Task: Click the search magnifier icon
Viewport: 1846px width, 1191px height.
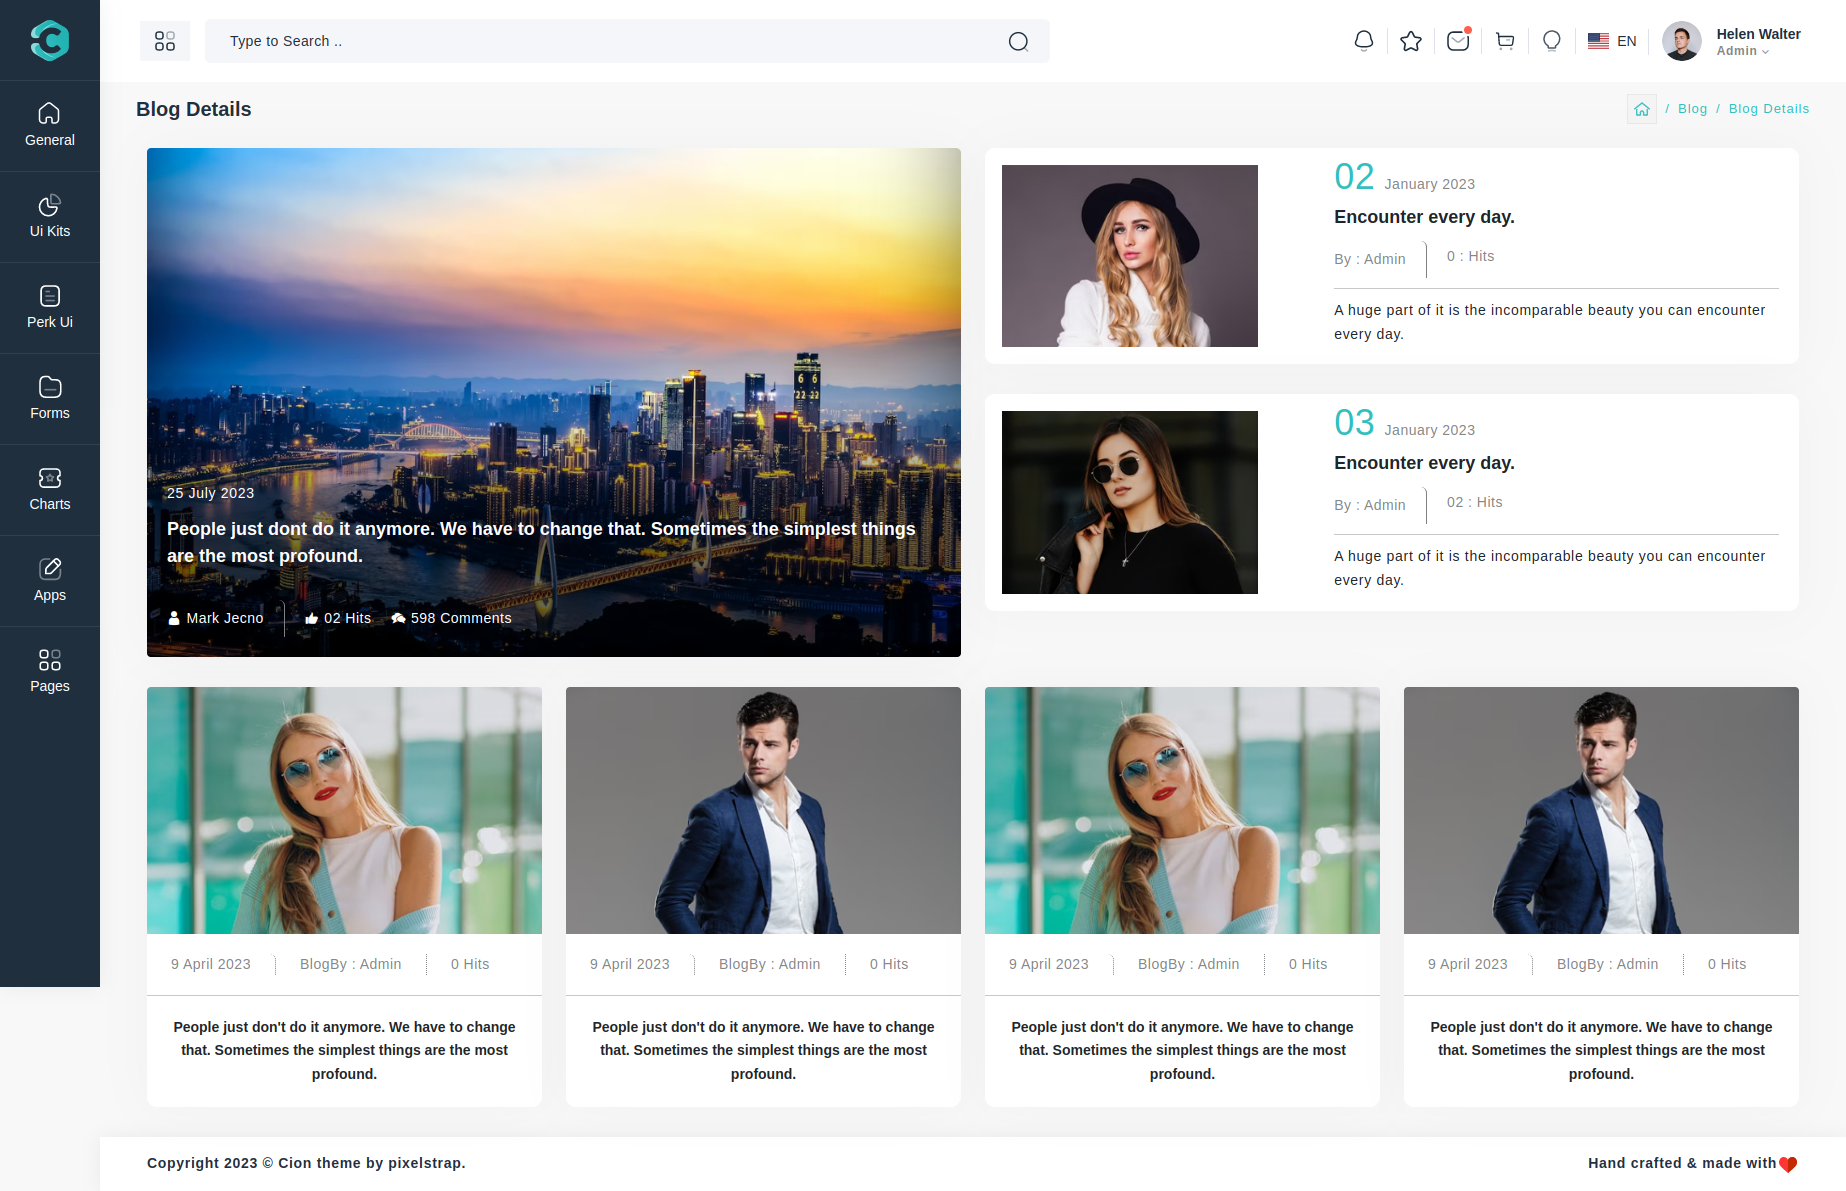Action: (1018, 41)
